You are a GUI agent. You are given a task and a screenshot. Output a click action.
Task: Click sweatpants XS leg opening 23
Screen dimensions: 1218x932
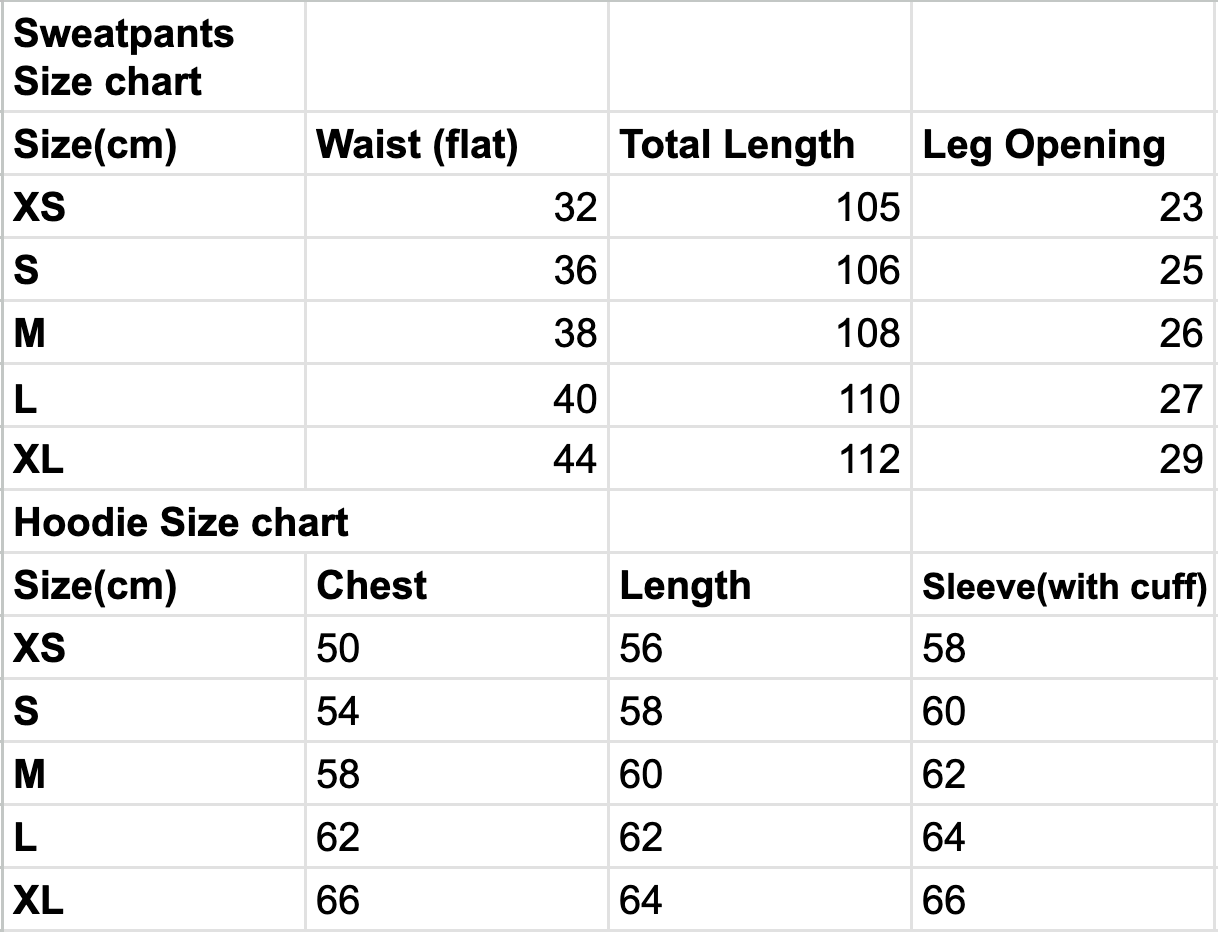1180,207
